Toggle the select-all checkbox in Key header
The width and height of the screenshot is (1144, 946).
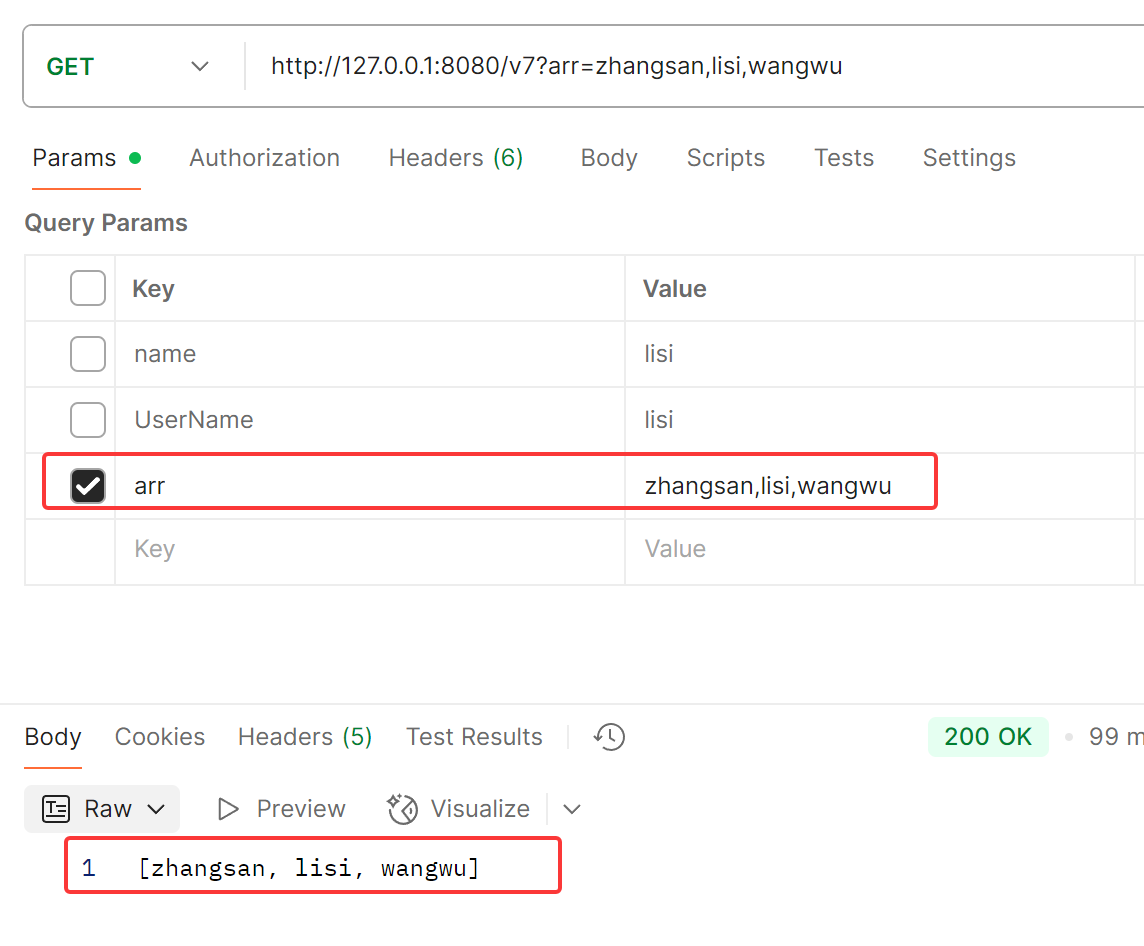(88, 288)
